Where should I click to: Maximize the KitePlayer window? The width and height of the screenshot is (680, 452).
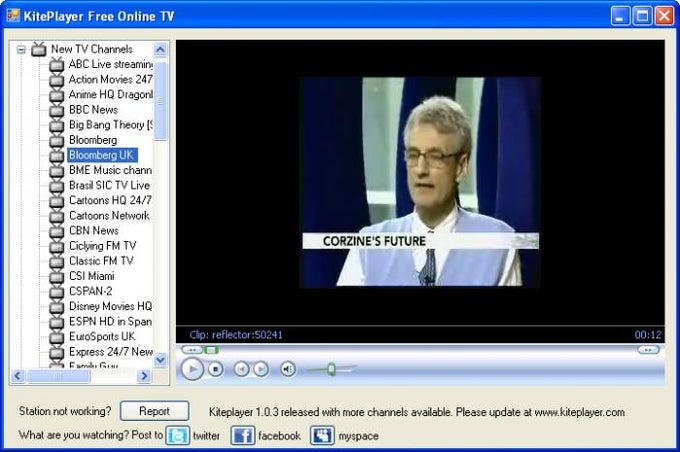click(642, 16)
